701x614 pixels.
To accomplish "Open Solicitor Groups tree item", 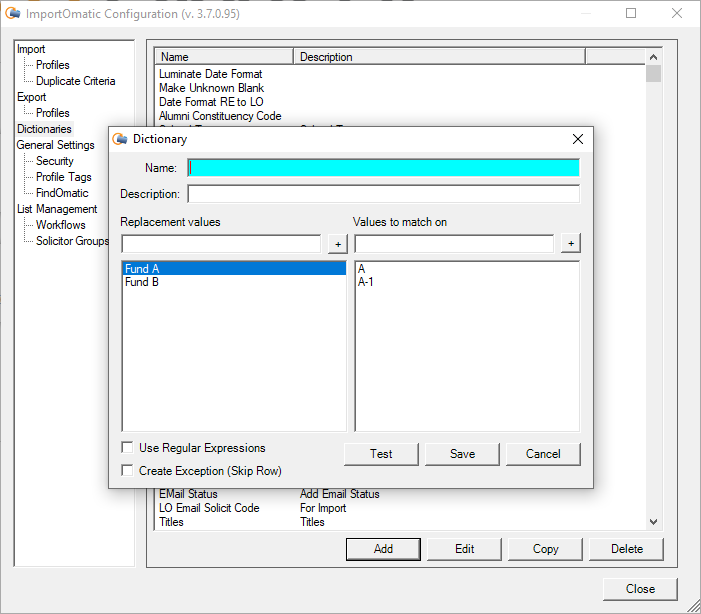I will coord(72,241).
